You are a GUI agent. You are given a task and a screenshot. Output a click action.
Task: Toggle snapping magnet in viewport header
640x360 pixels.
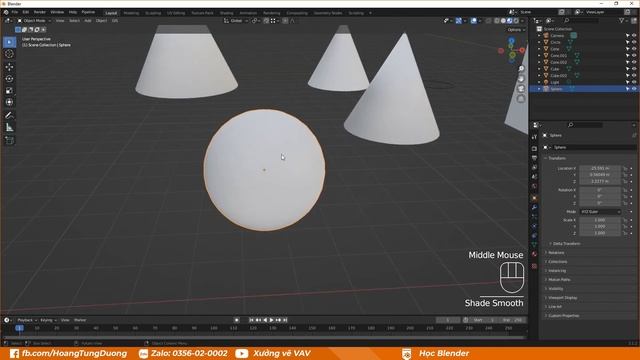tap(267, 20)
